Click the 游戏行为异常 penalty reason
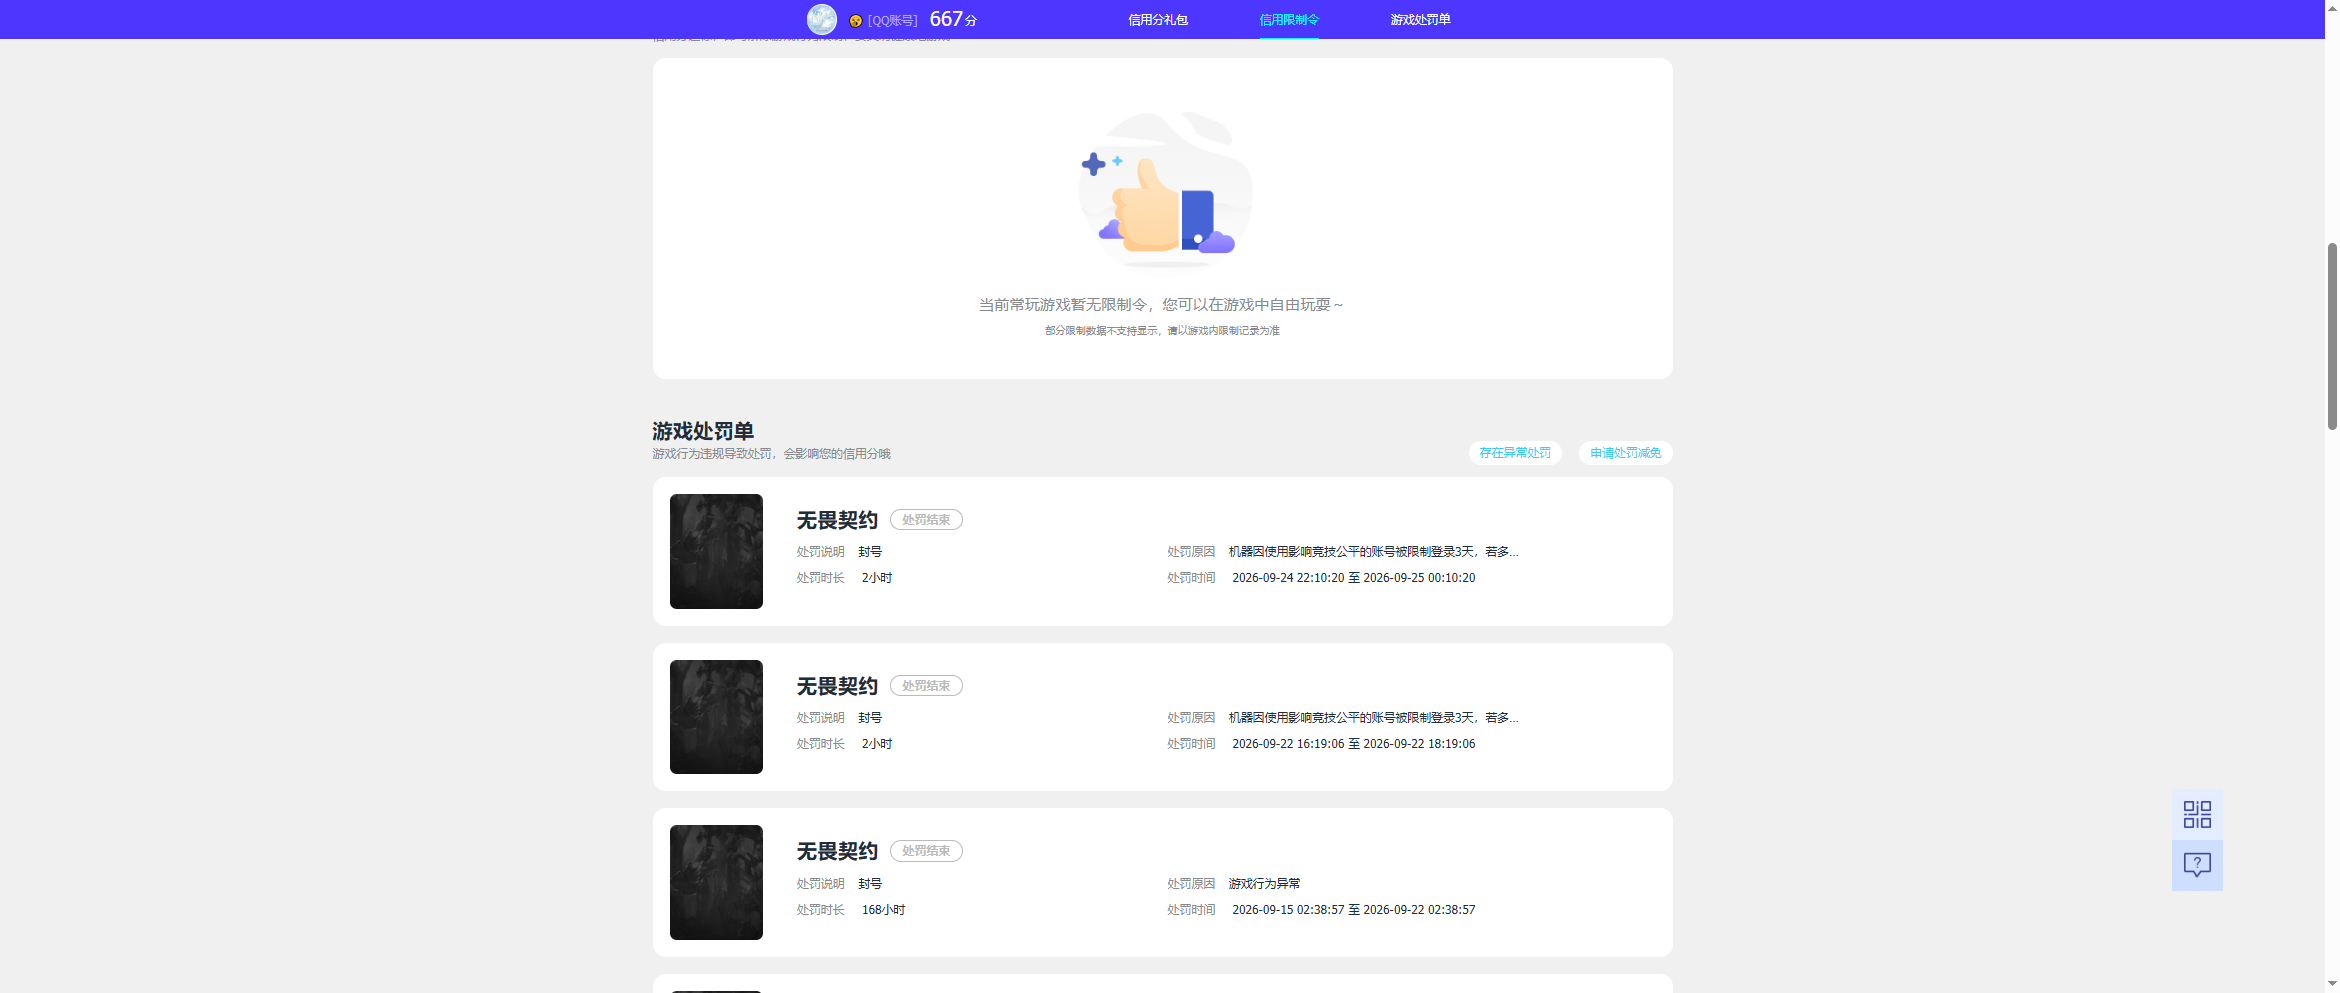This screenshot has width=2340, height=993. pyautogui.click(x=1265, y=884)
